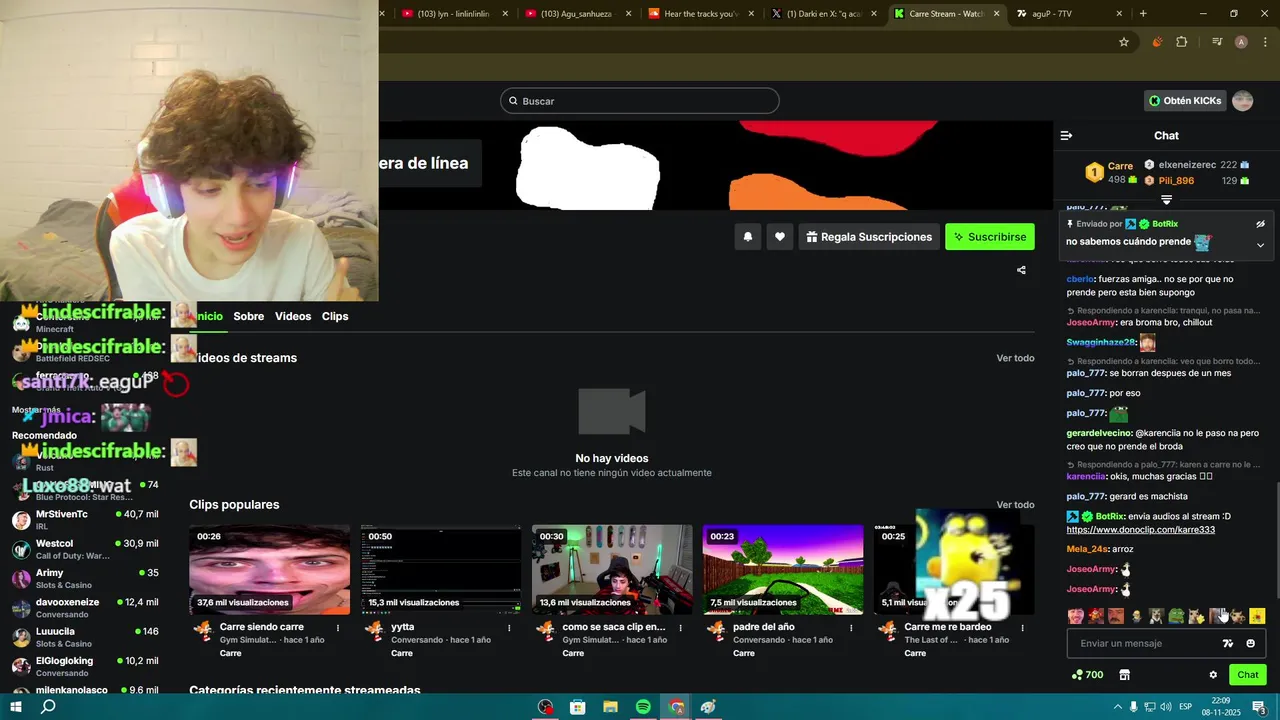Open Windows Start menu
The width and height of the screenshot is (1280, 720).
pos(16,707)
